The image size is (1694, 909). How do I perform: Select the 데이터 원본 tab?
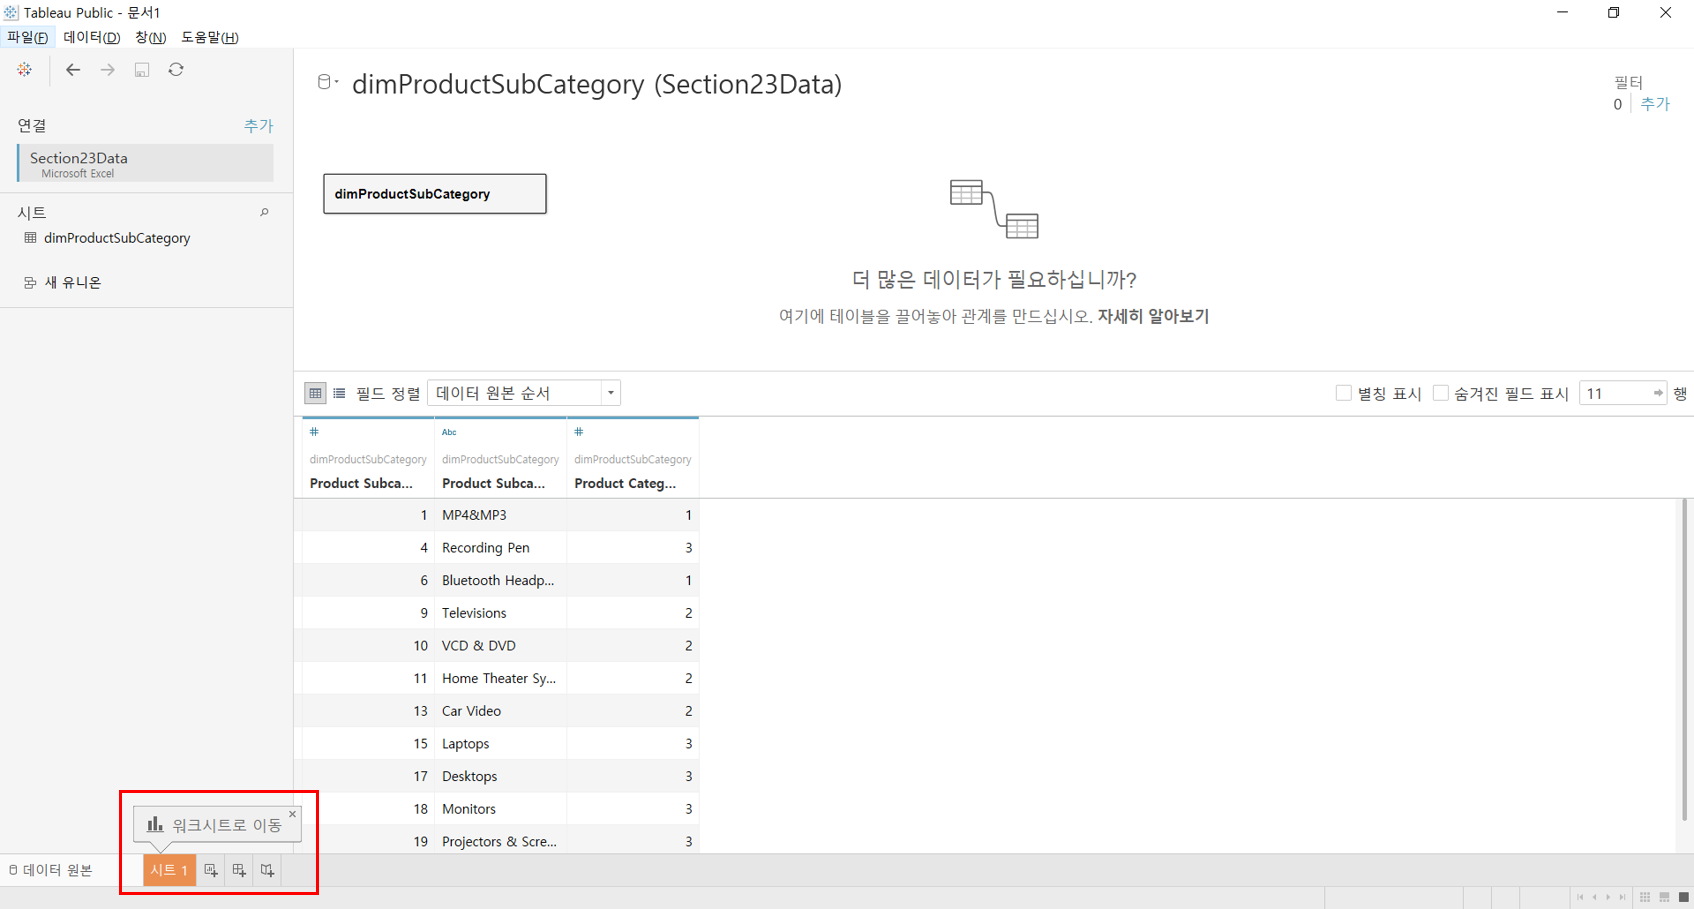click(x=50, y=871)
